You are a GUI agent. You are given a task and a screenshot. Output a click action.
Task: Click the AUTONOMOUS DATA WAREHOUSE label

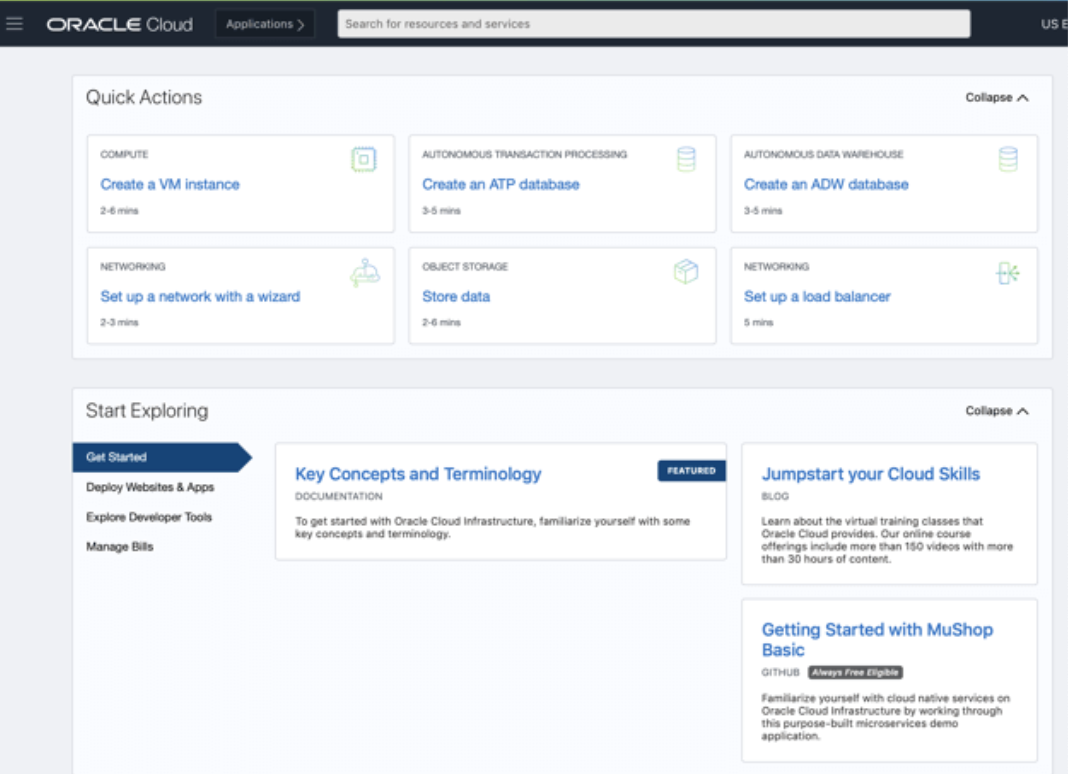click(823, 155)
